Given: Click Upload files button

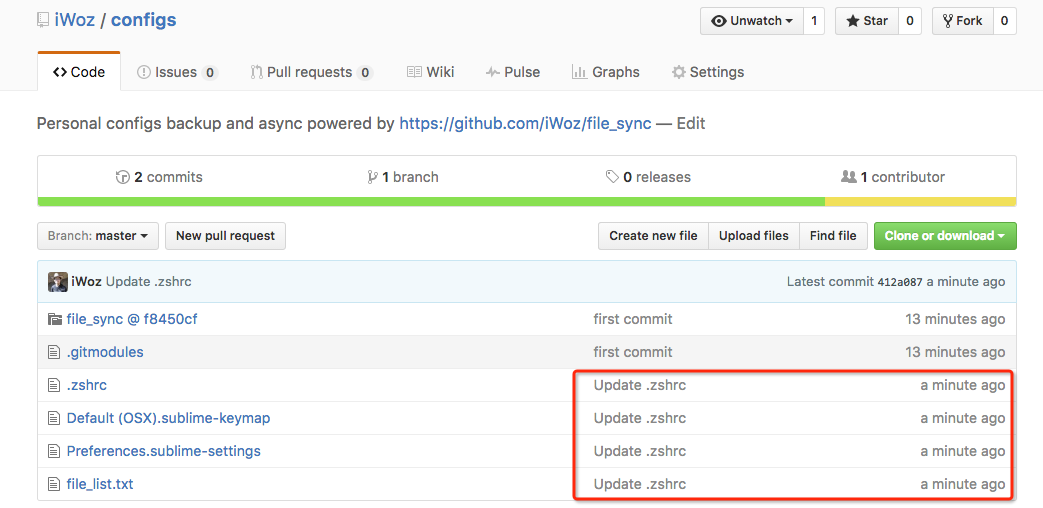Looking at the screenshot, I should tap(754, 236).
